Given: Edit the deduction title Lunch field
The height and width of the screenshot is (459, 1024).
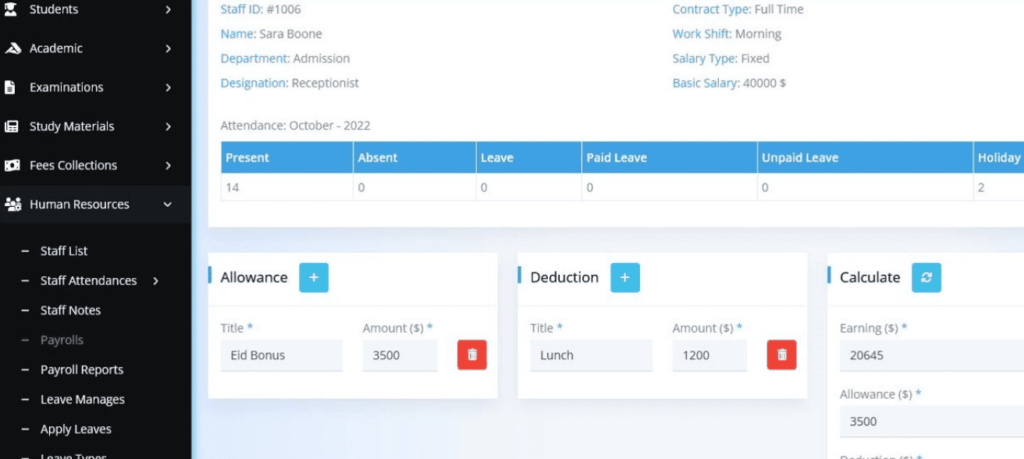Looking at the screenshot, I should [591, 355].
